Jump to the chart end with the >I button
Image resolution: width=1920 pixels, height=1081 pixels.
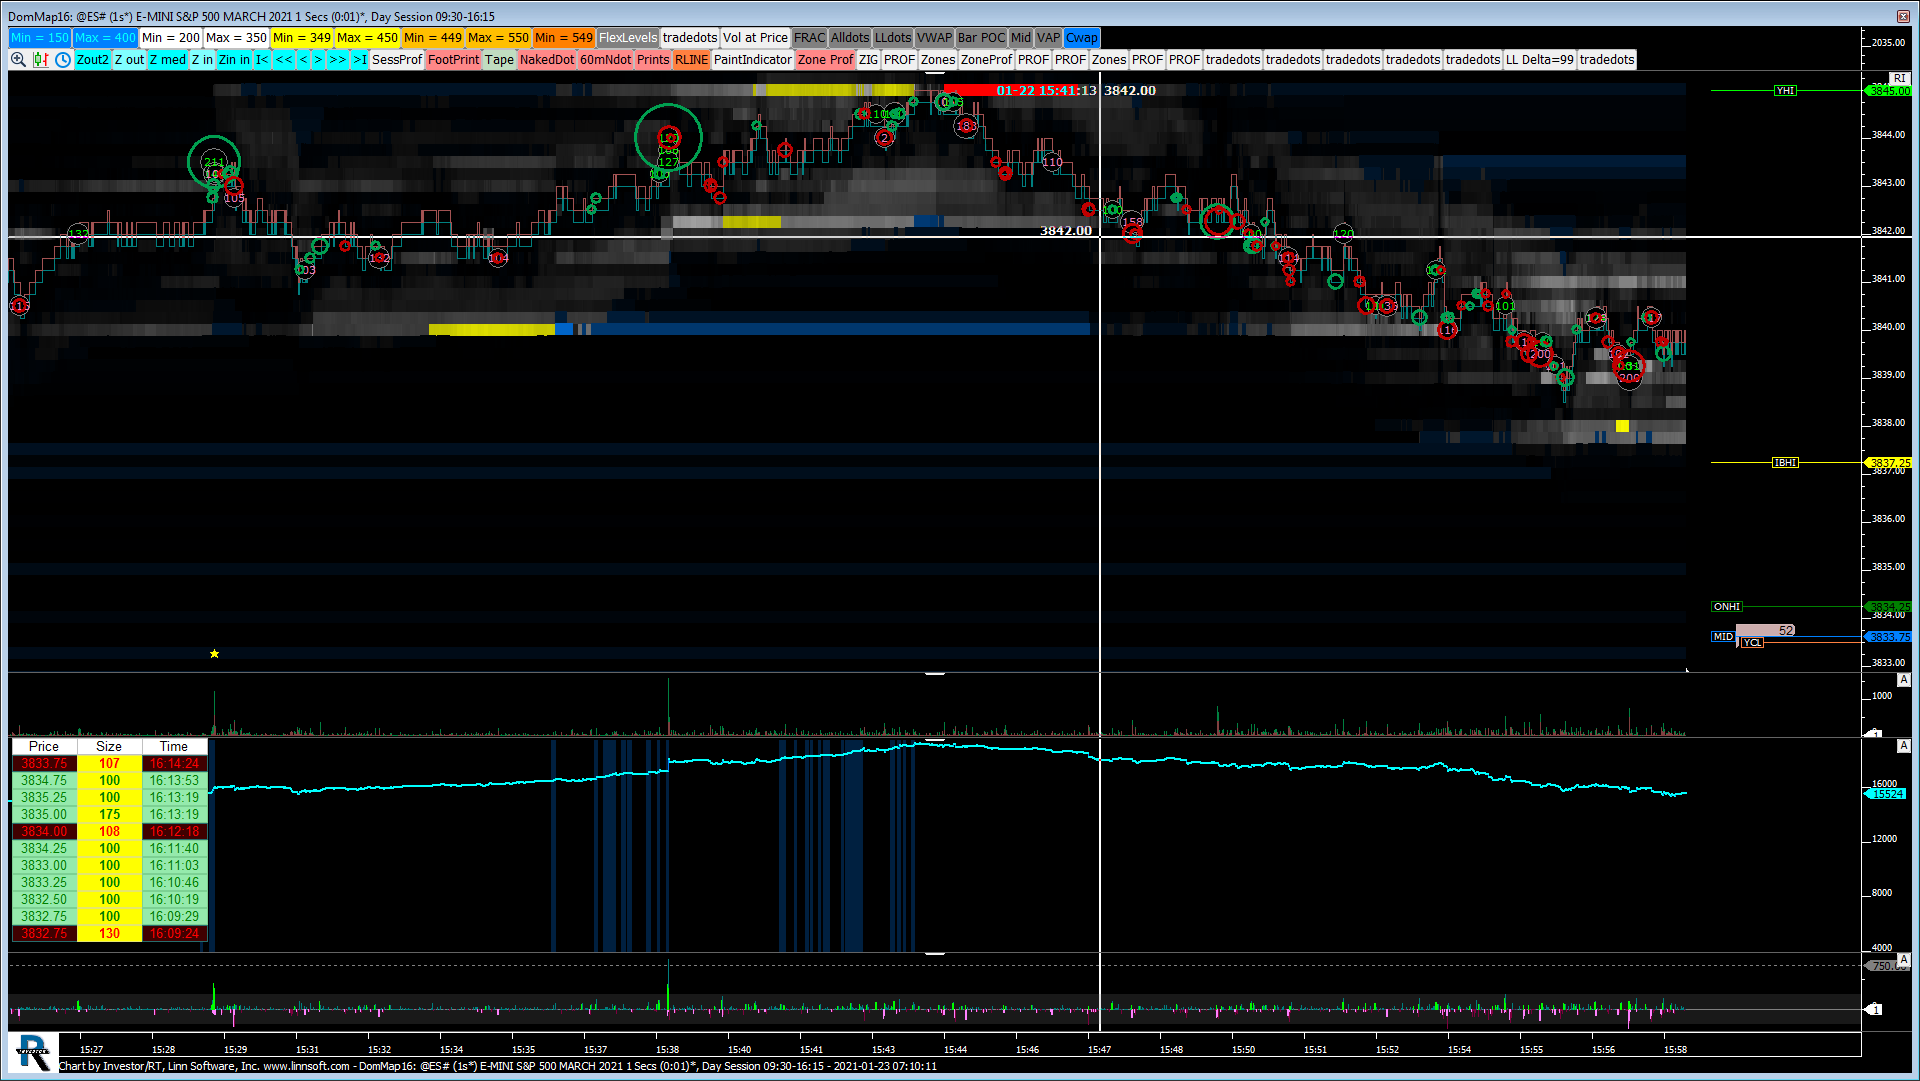(x=360, y=60)
